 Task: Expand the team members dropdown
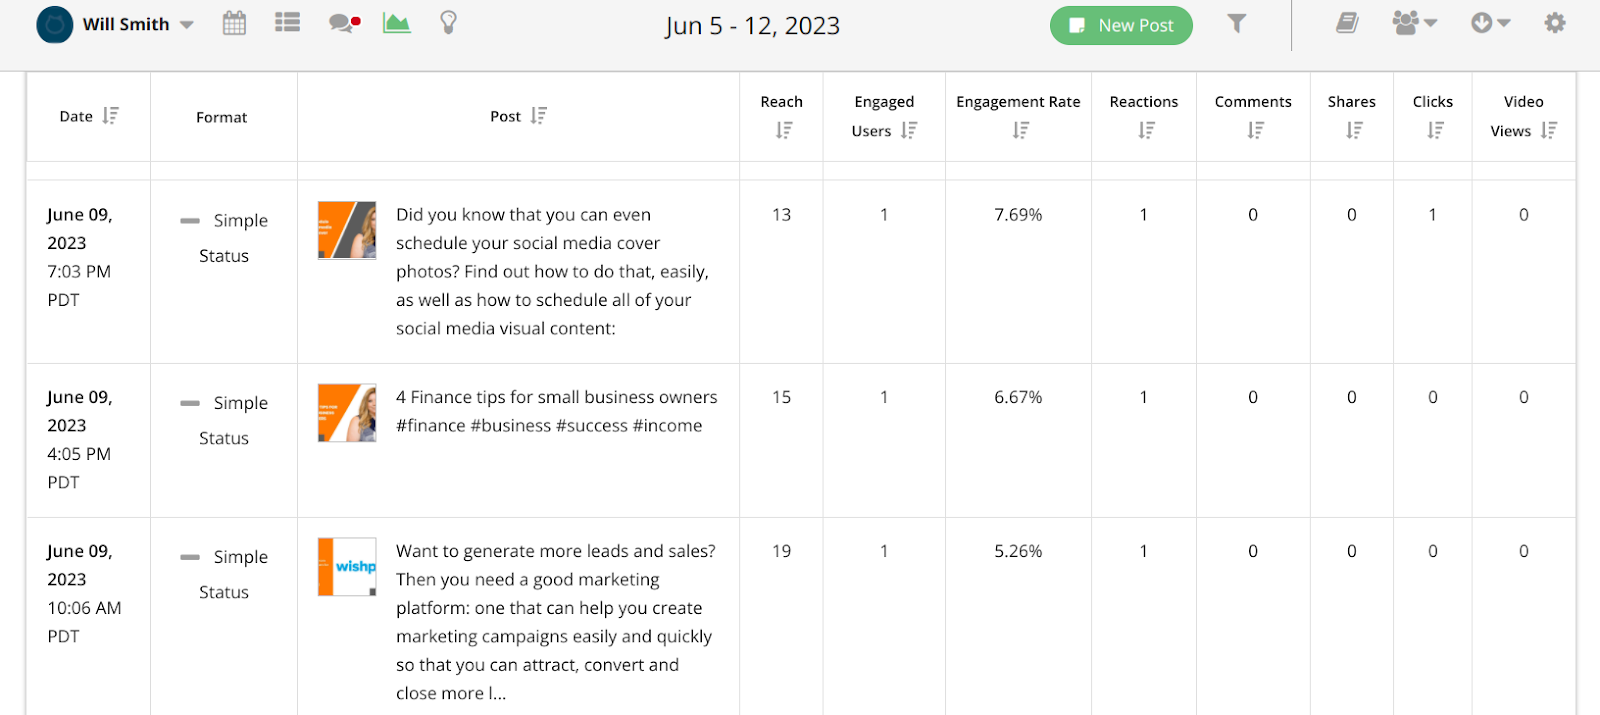coord(1414,23)
